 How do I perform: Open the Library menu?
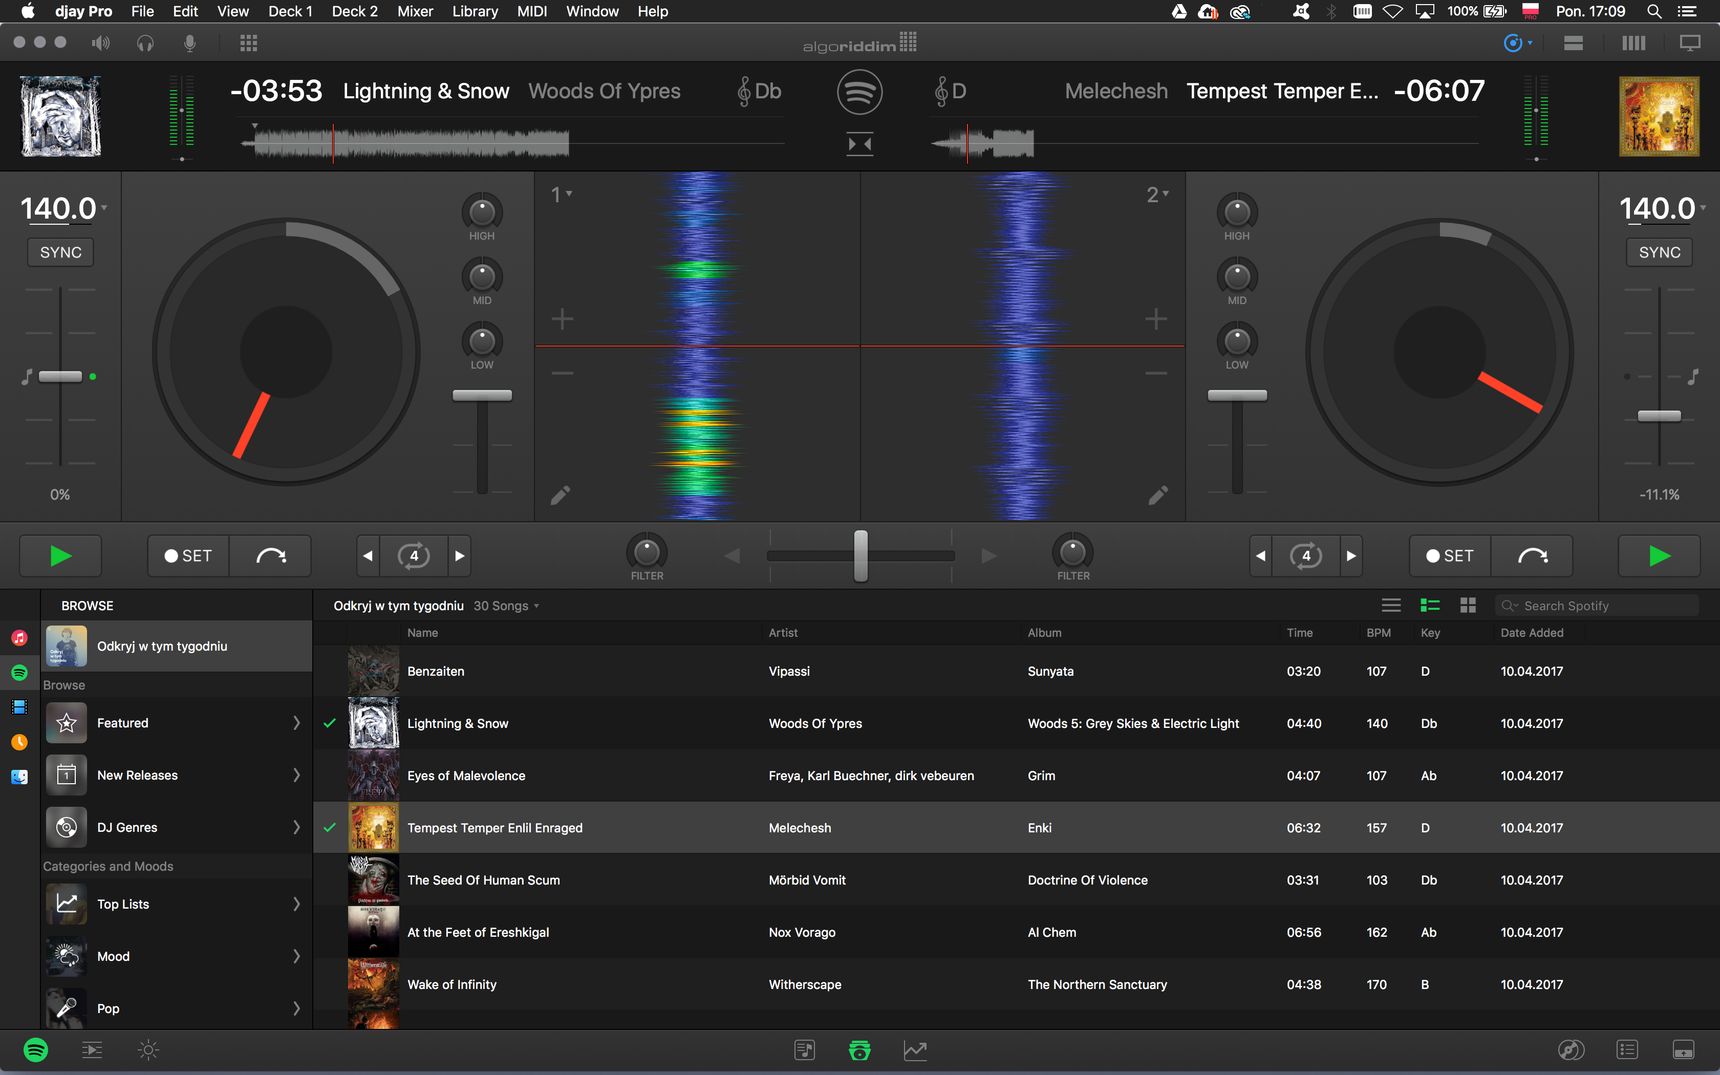point(475,11)
